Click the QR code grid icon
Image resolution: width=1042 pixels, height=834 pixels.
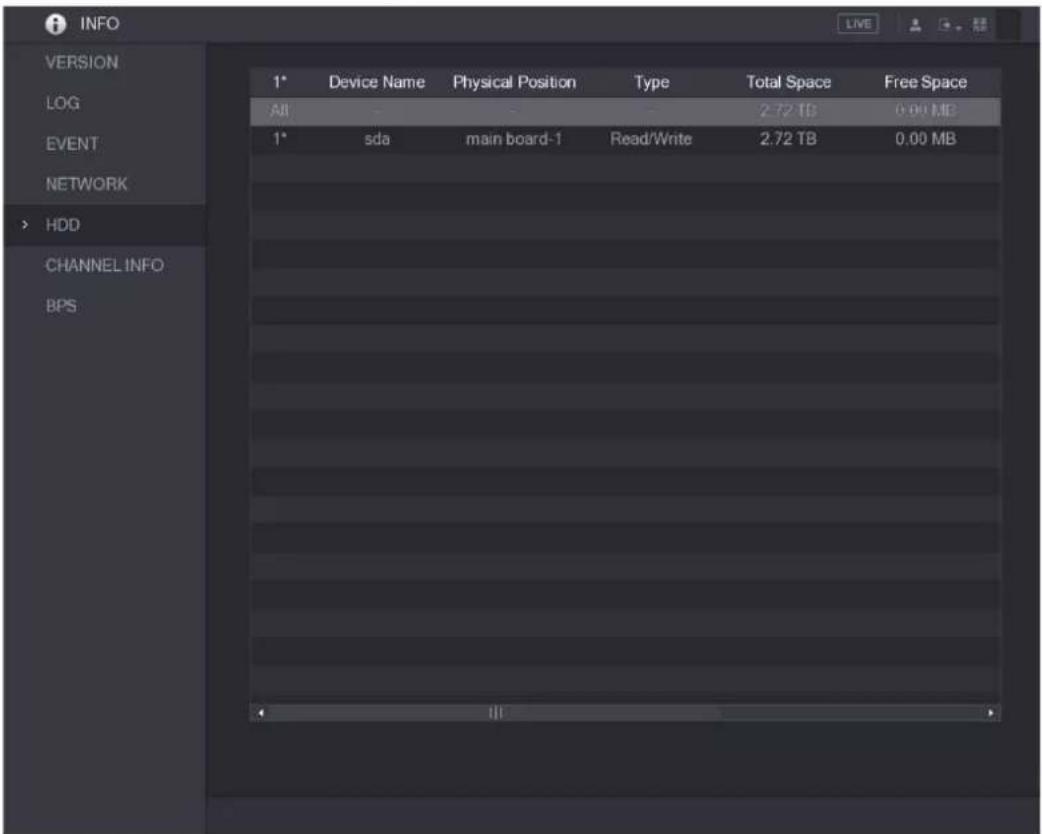click(980, 25)
